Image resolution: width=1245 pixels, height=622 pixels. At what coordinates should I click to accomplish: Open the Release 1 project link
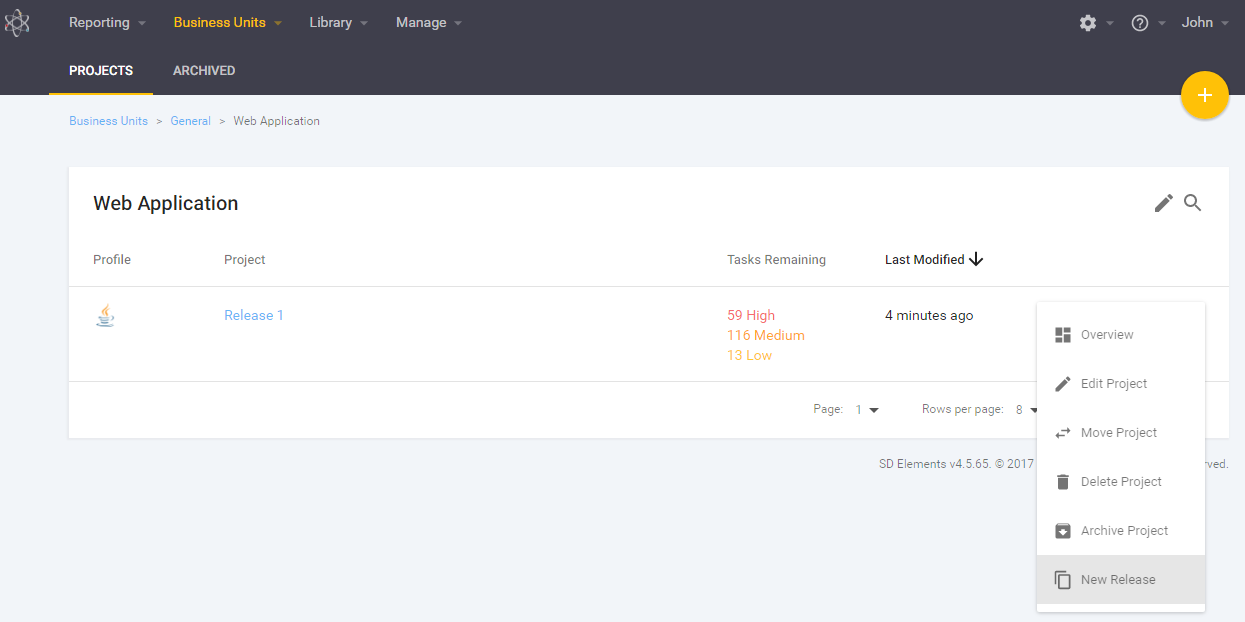254,316
